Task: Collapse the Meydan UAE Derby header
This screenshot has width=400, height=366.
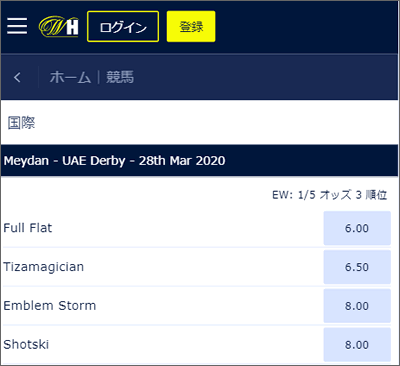Action: point(200,161)
